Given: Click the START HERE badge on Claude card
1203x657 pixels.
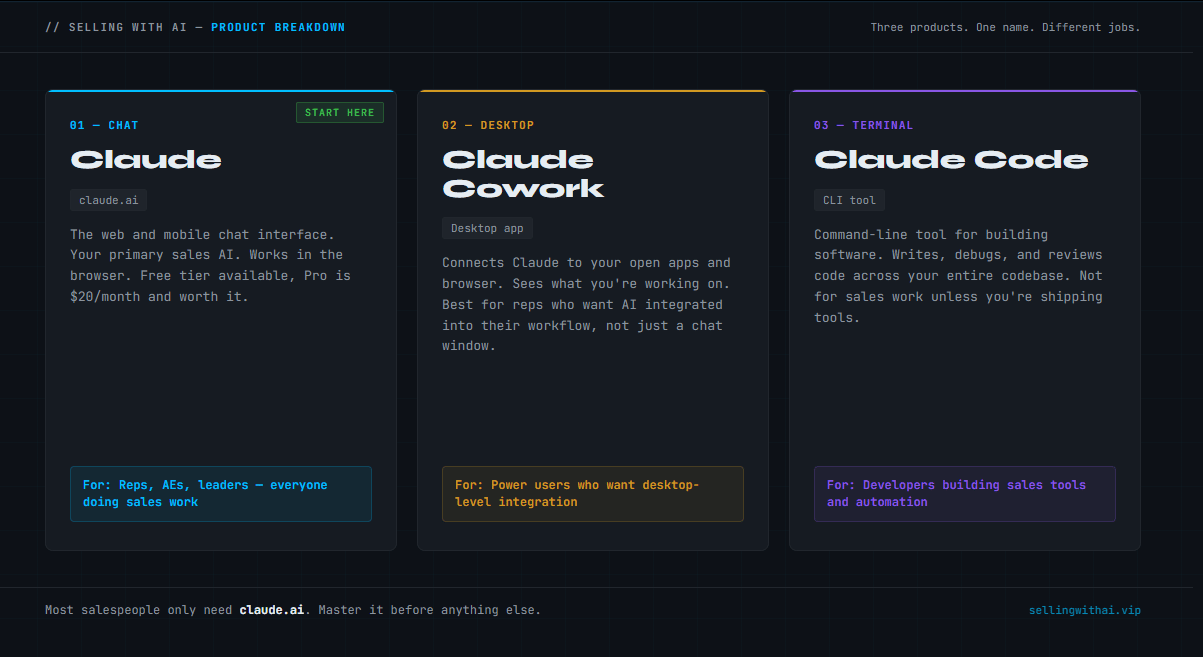Looking at the screenshot, I should [340, 113].
